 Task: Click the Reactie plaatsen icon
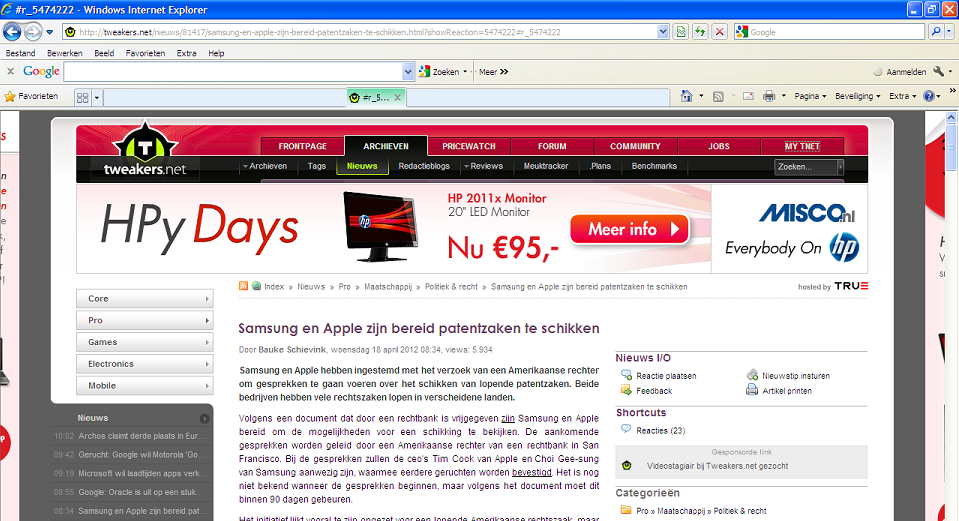tap(626, 375)
